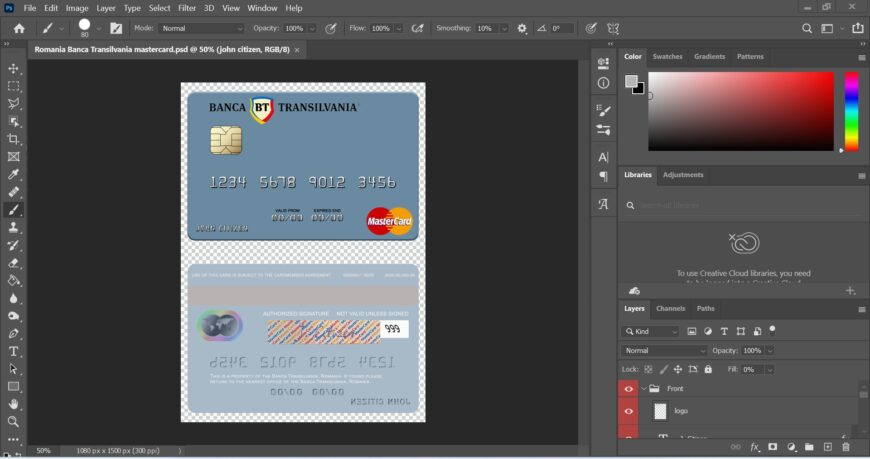Open the Share icon
This screenshot has height=459, width=870.
pos(858,28)
